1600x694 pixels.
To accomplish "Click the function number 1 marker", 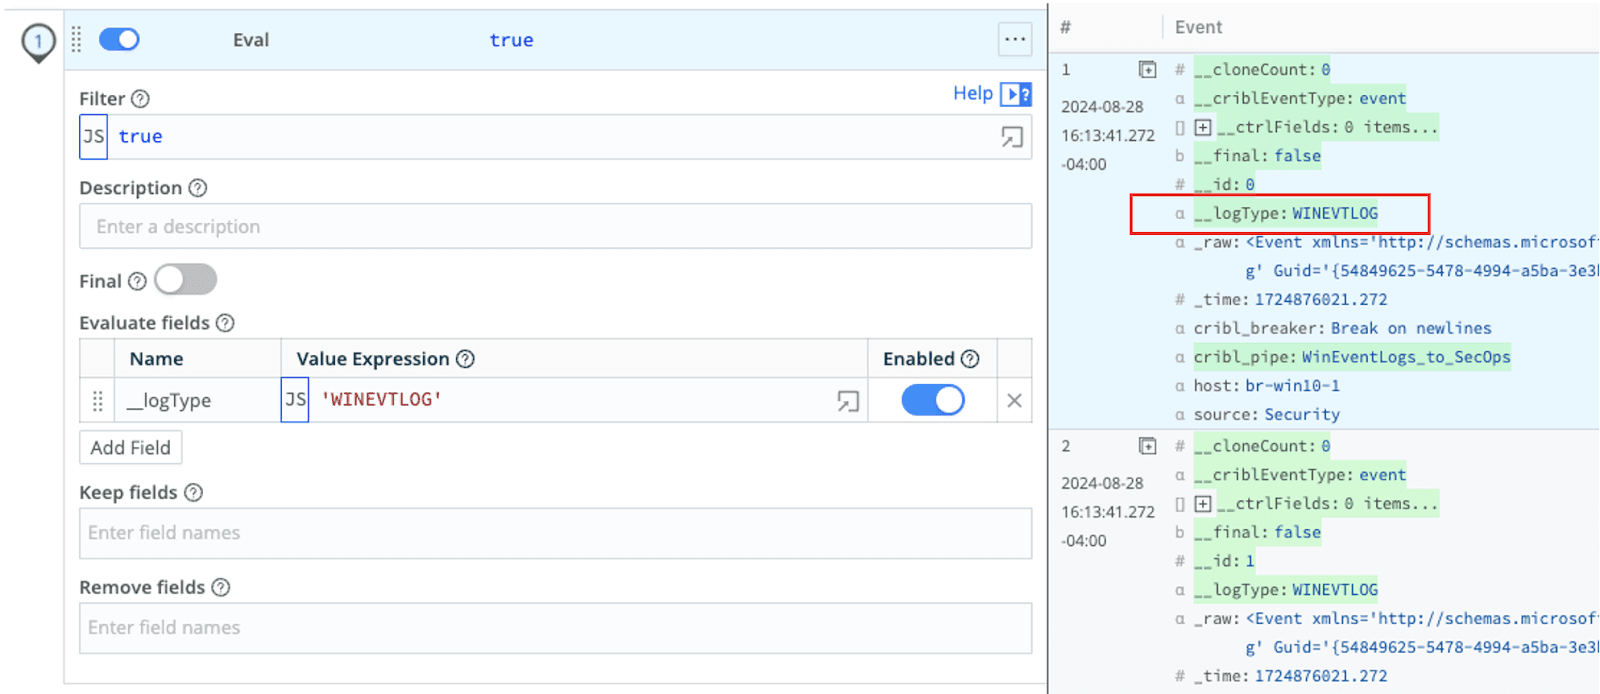I will coord(38,42).
